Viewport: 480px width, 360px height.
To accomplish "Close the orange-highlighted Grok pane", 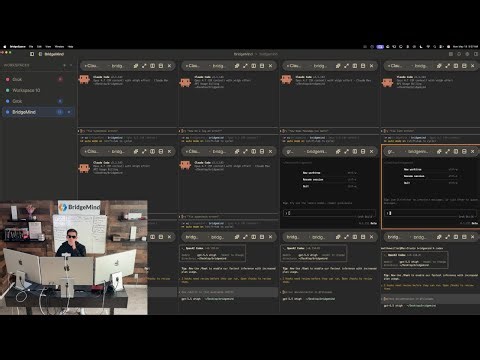I will [472, 151].
